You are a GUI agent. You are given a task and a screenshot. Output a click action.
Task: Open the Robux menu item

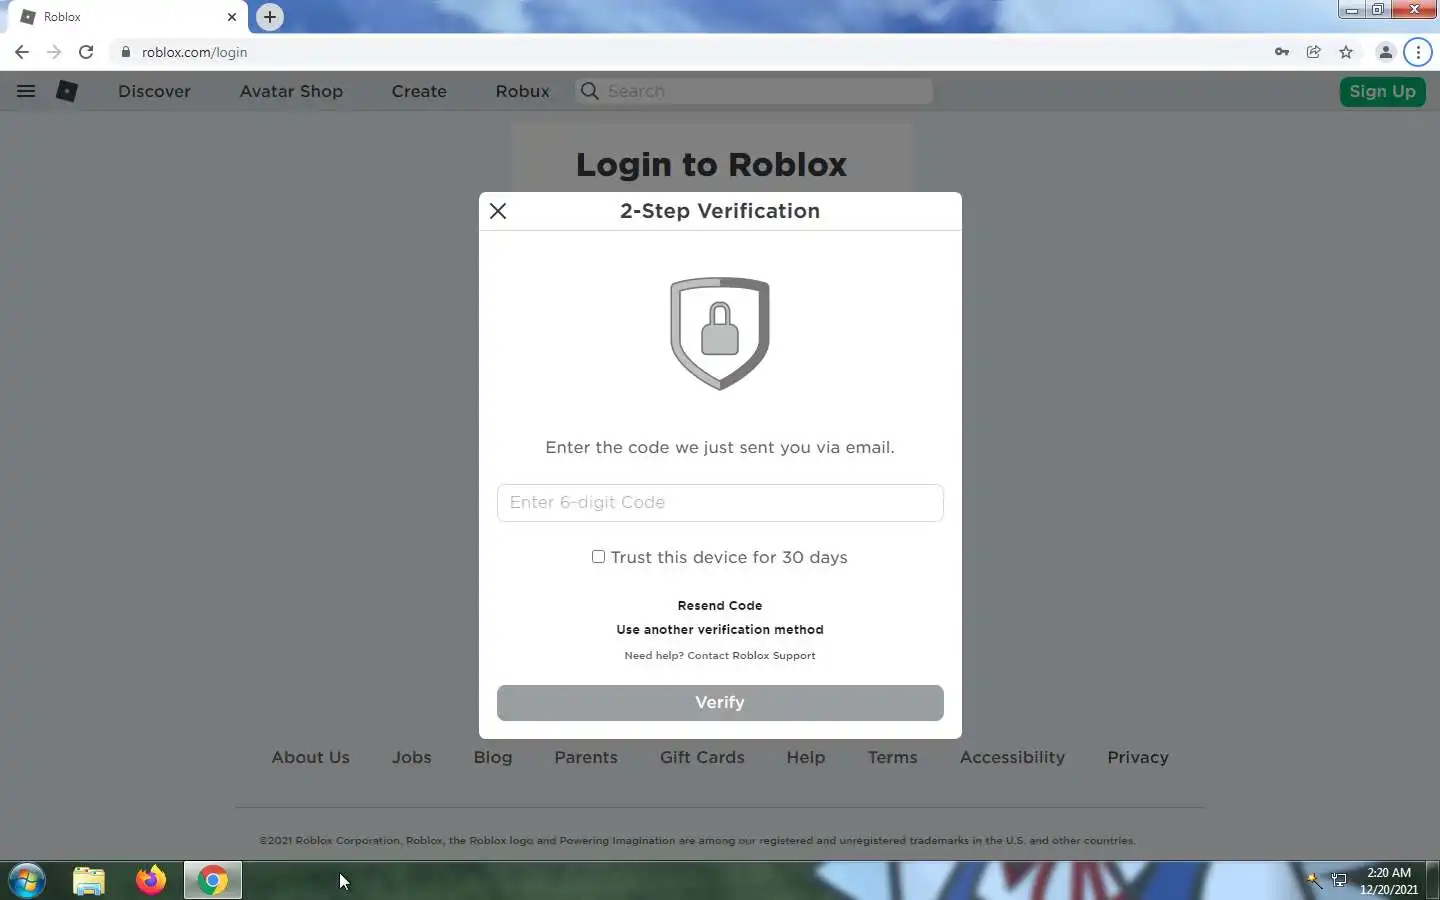[x=523, y=91]
